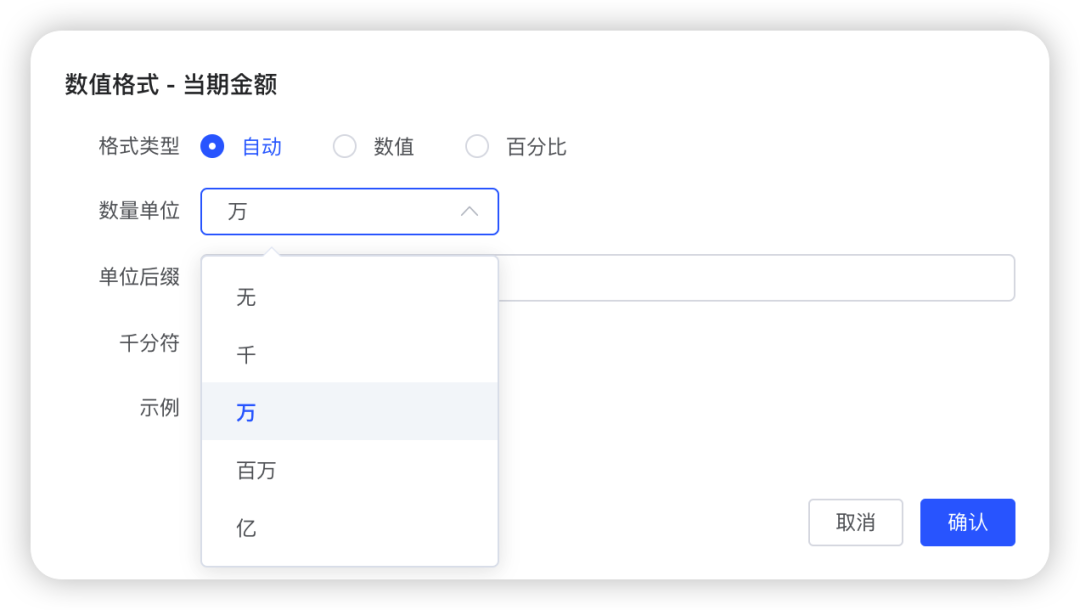This screenshot has width=1080, height=610.
Task: Pick 无 from the unit list
Action: (247, 297)
